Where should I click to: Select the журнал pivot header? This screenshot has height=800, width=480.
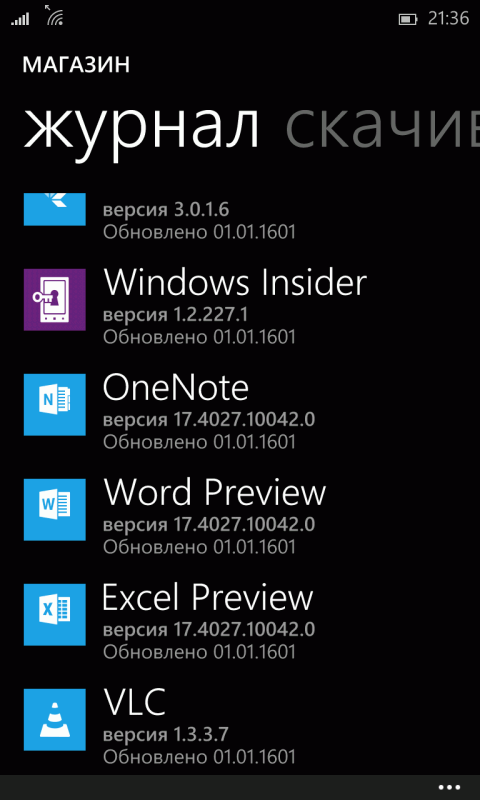[142, 129]
